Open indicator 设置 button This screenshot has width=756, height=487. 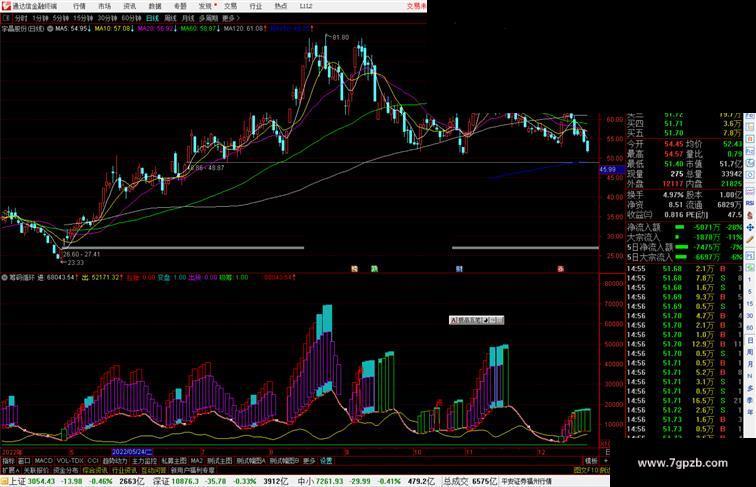tap(326, 461)
